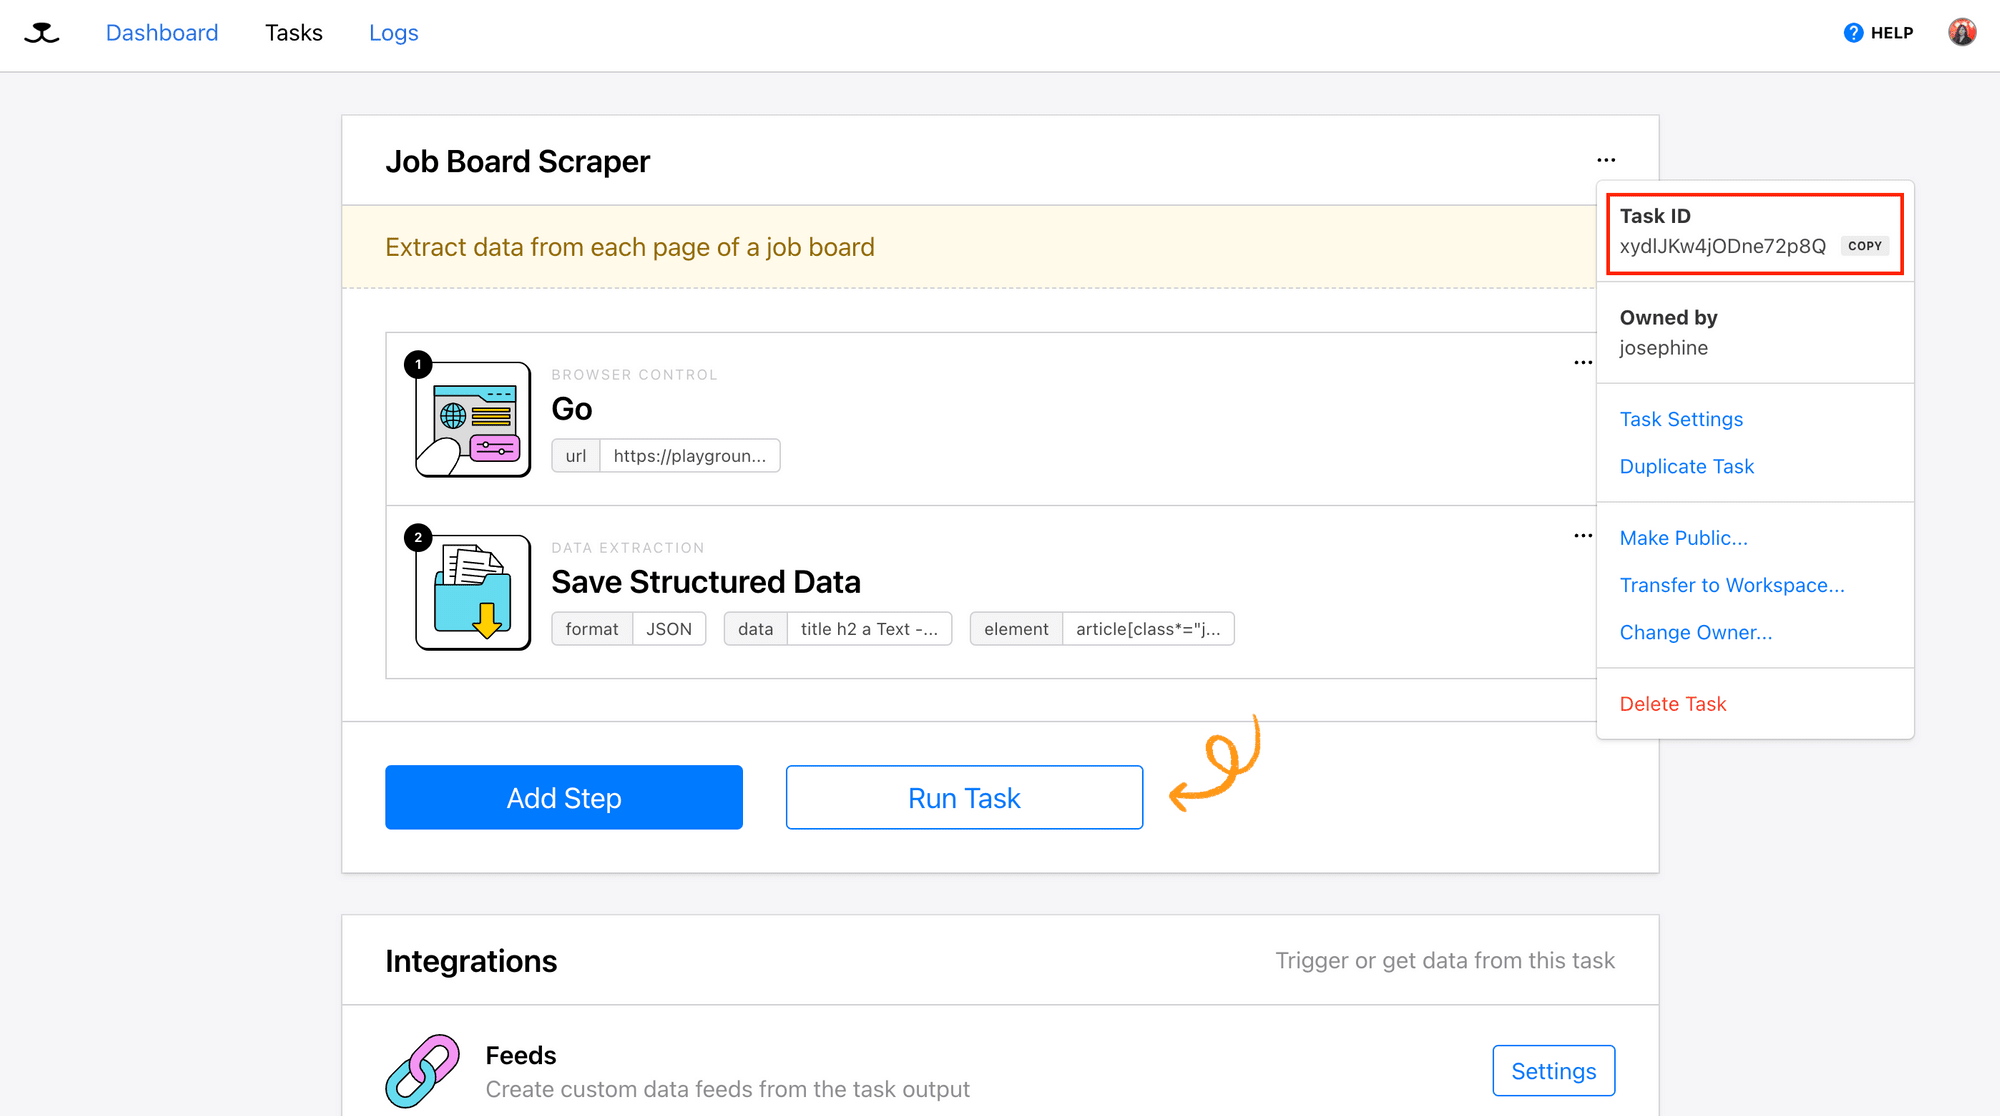Choose Transfer to Workspace option
This screenshot has height=1116, width=2000.
point(1731,585)
